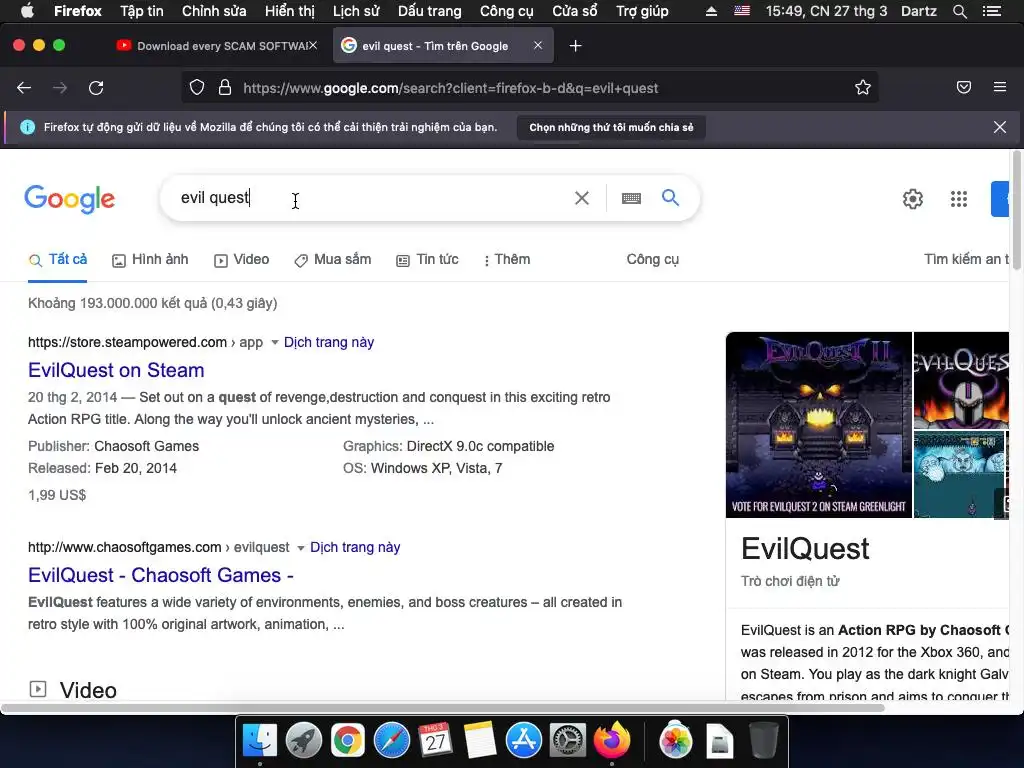Switch to Tin tức results tab

click(427, 259)
